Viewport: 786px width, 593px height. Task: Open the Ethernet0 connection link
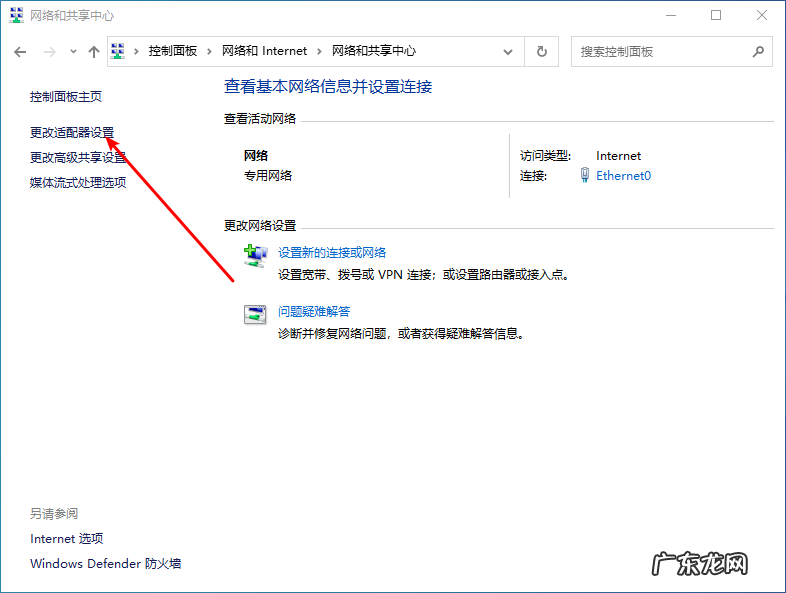click(623, 175)
